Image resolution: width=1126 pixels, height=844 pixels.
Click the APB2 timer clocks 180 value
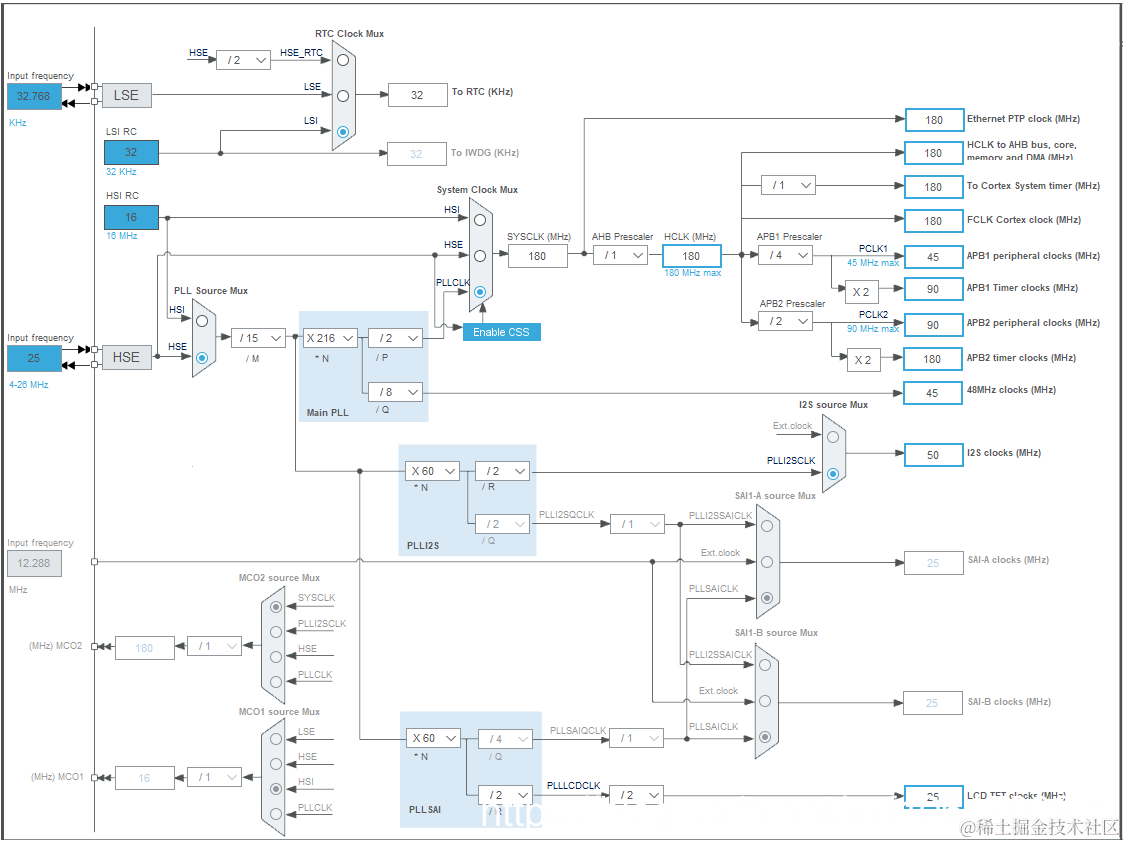coord(932,359)
